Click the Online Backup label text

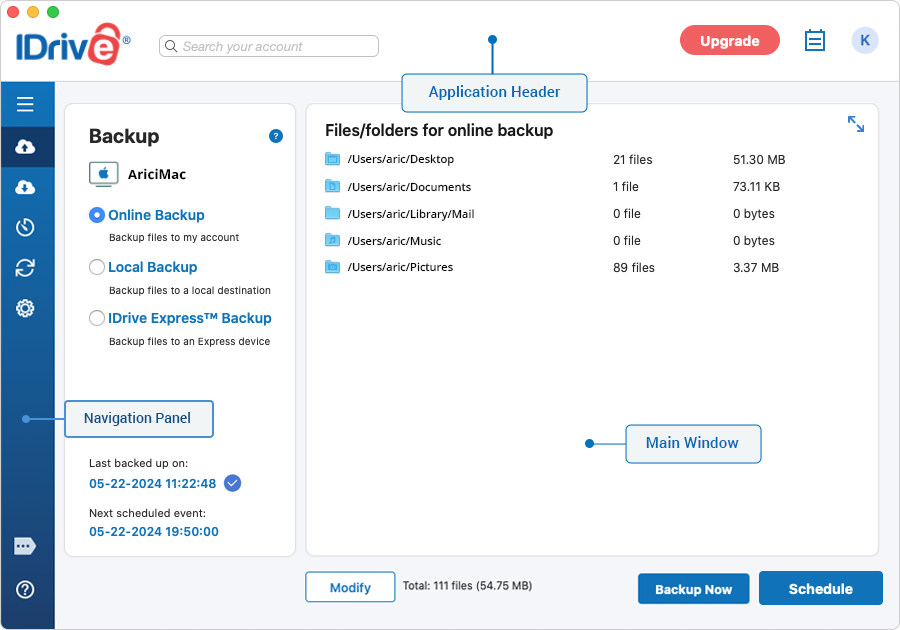point(156,215)
